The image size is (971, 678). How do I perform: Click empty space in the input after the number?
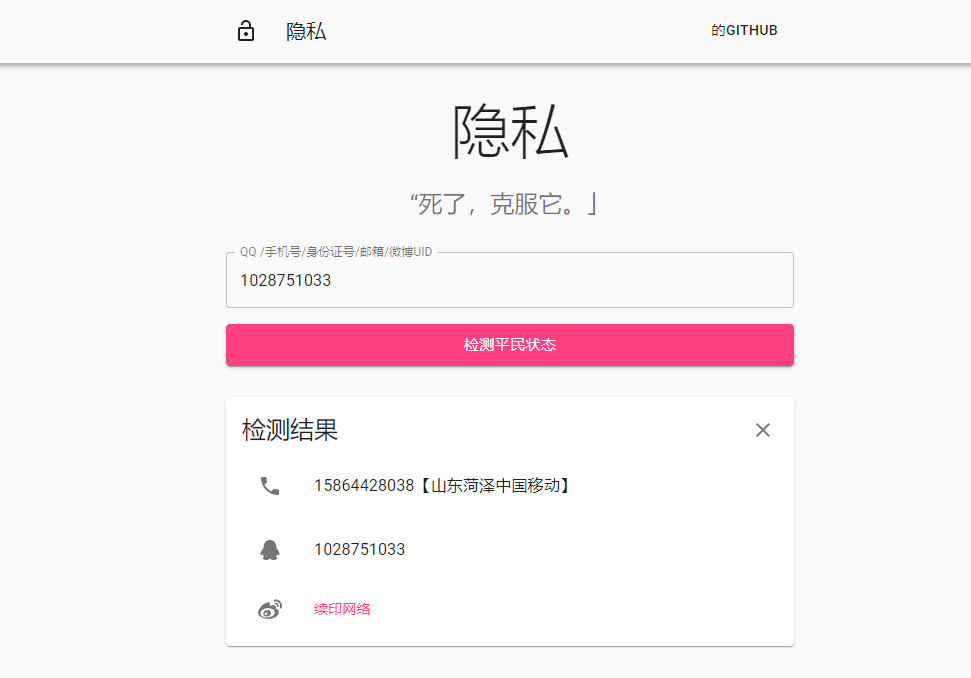point(557,280)
